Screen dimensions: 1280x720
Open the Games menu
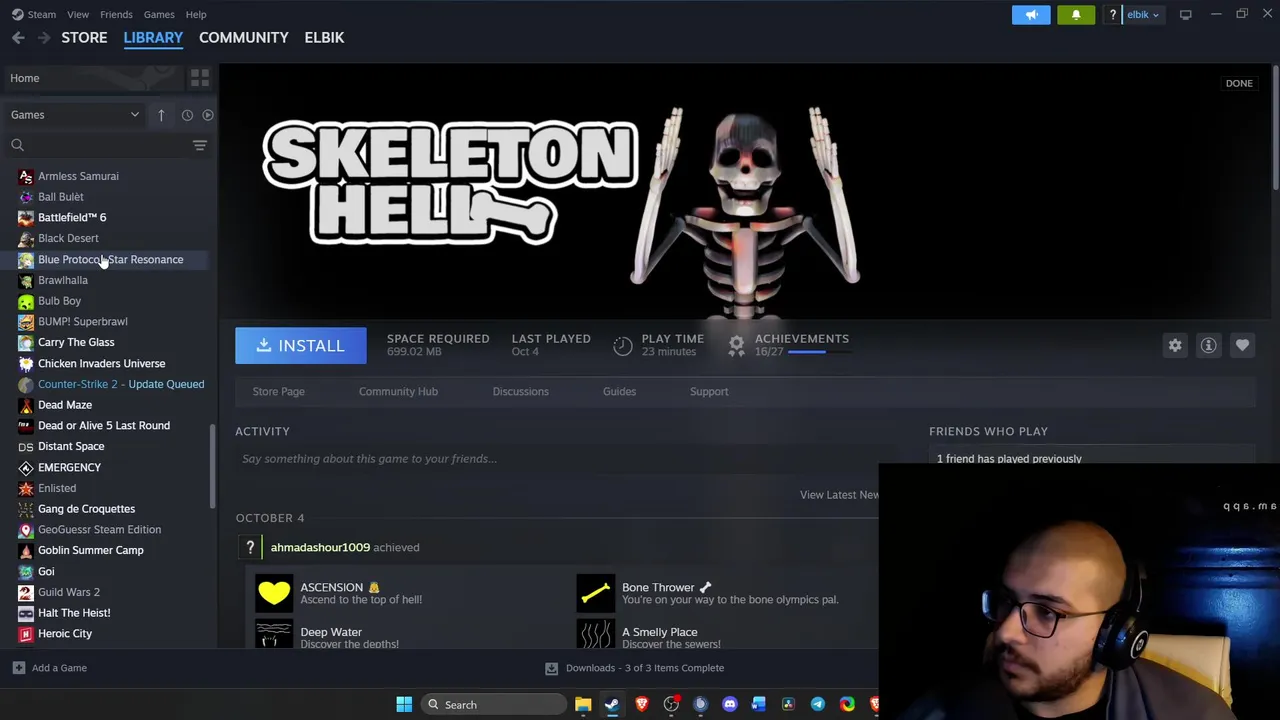coord(159,14)
